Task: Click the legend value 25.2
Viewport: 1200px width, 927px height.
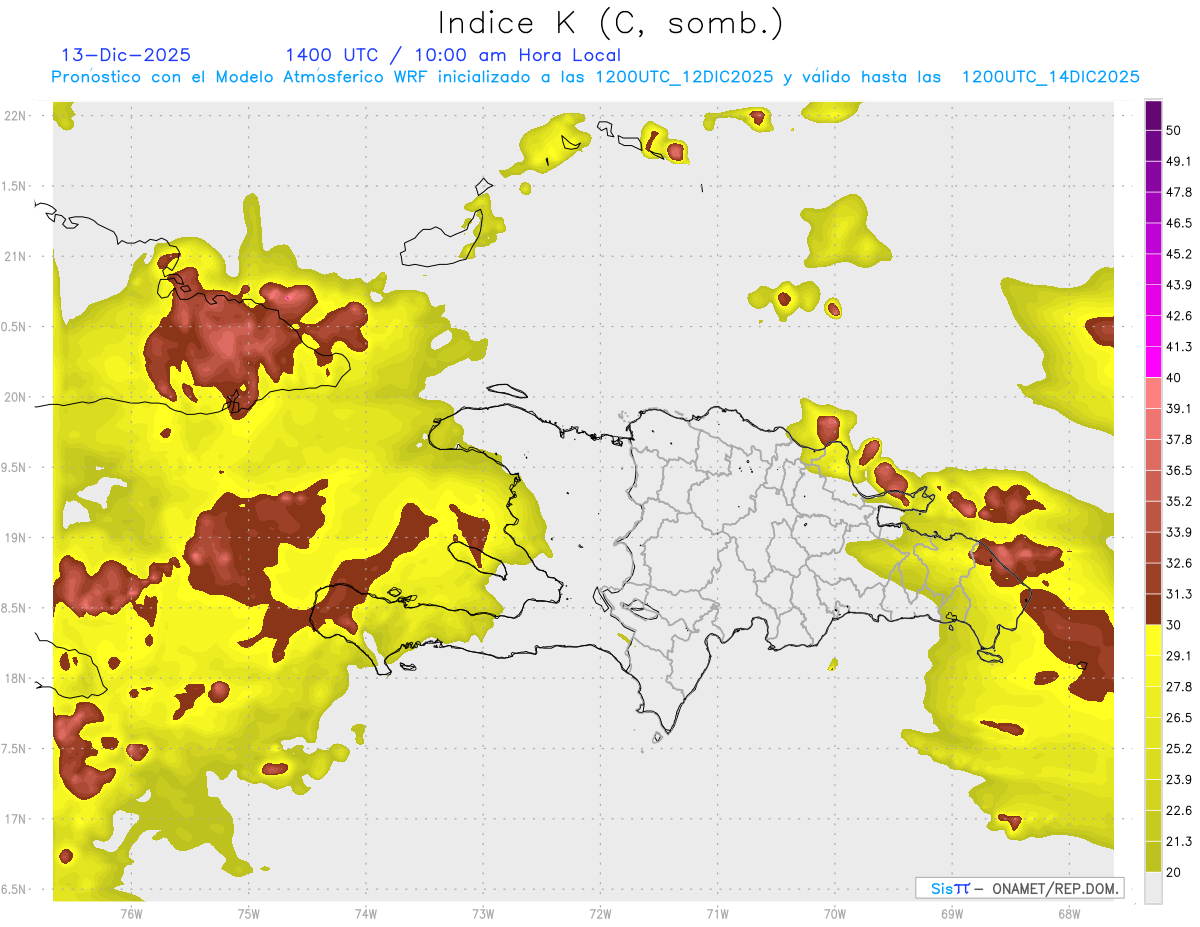Action: click(x=1178, y=749)
